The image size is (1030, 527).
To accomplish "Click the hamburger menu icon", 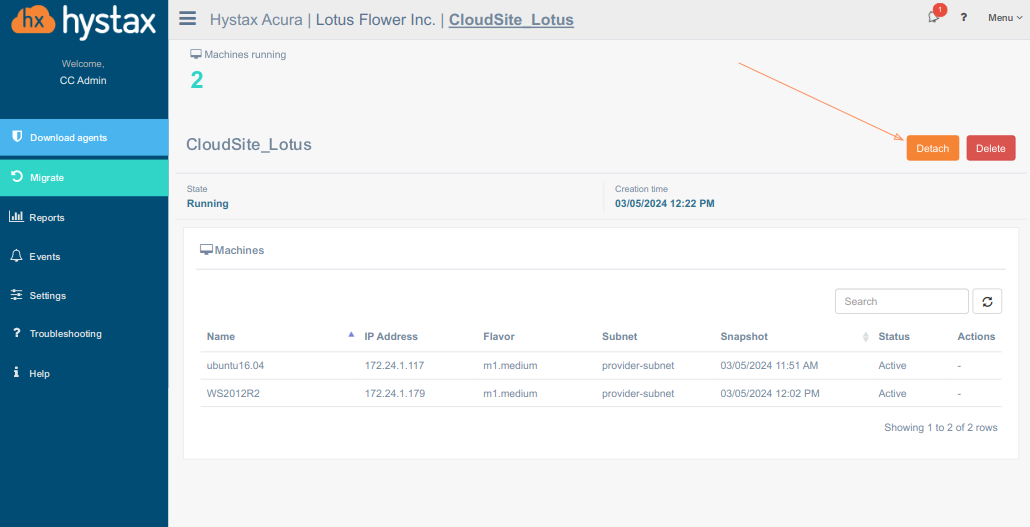I will click(x=187, y=19).
